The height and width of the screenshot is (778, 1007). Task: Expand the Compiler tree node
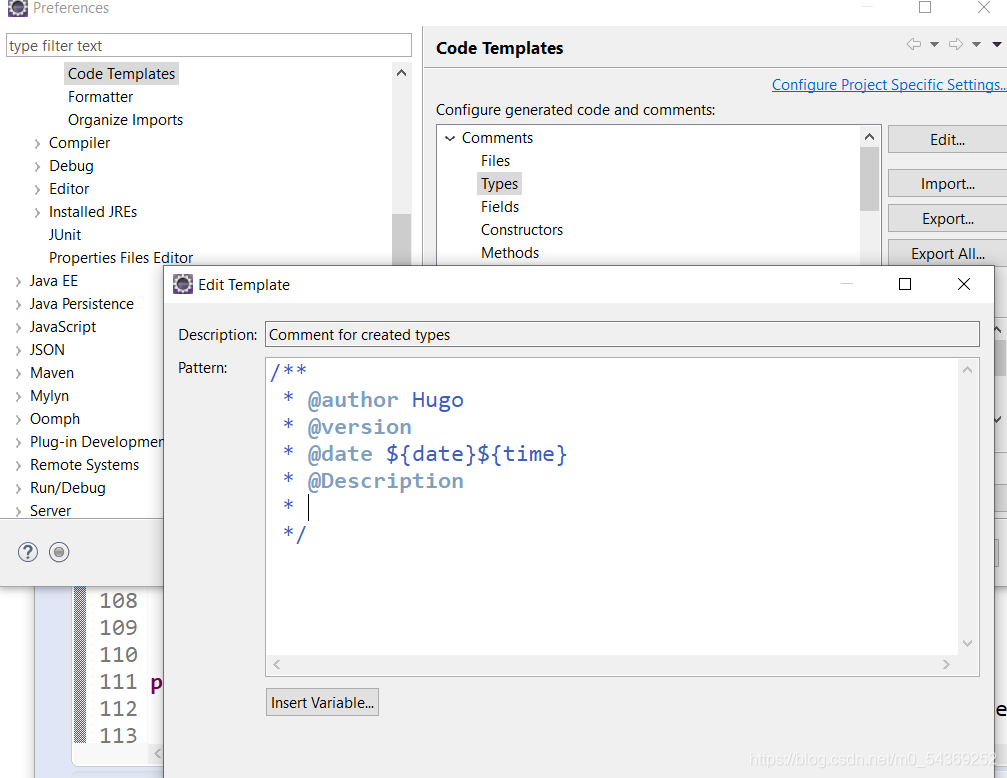tap(37, 144)
